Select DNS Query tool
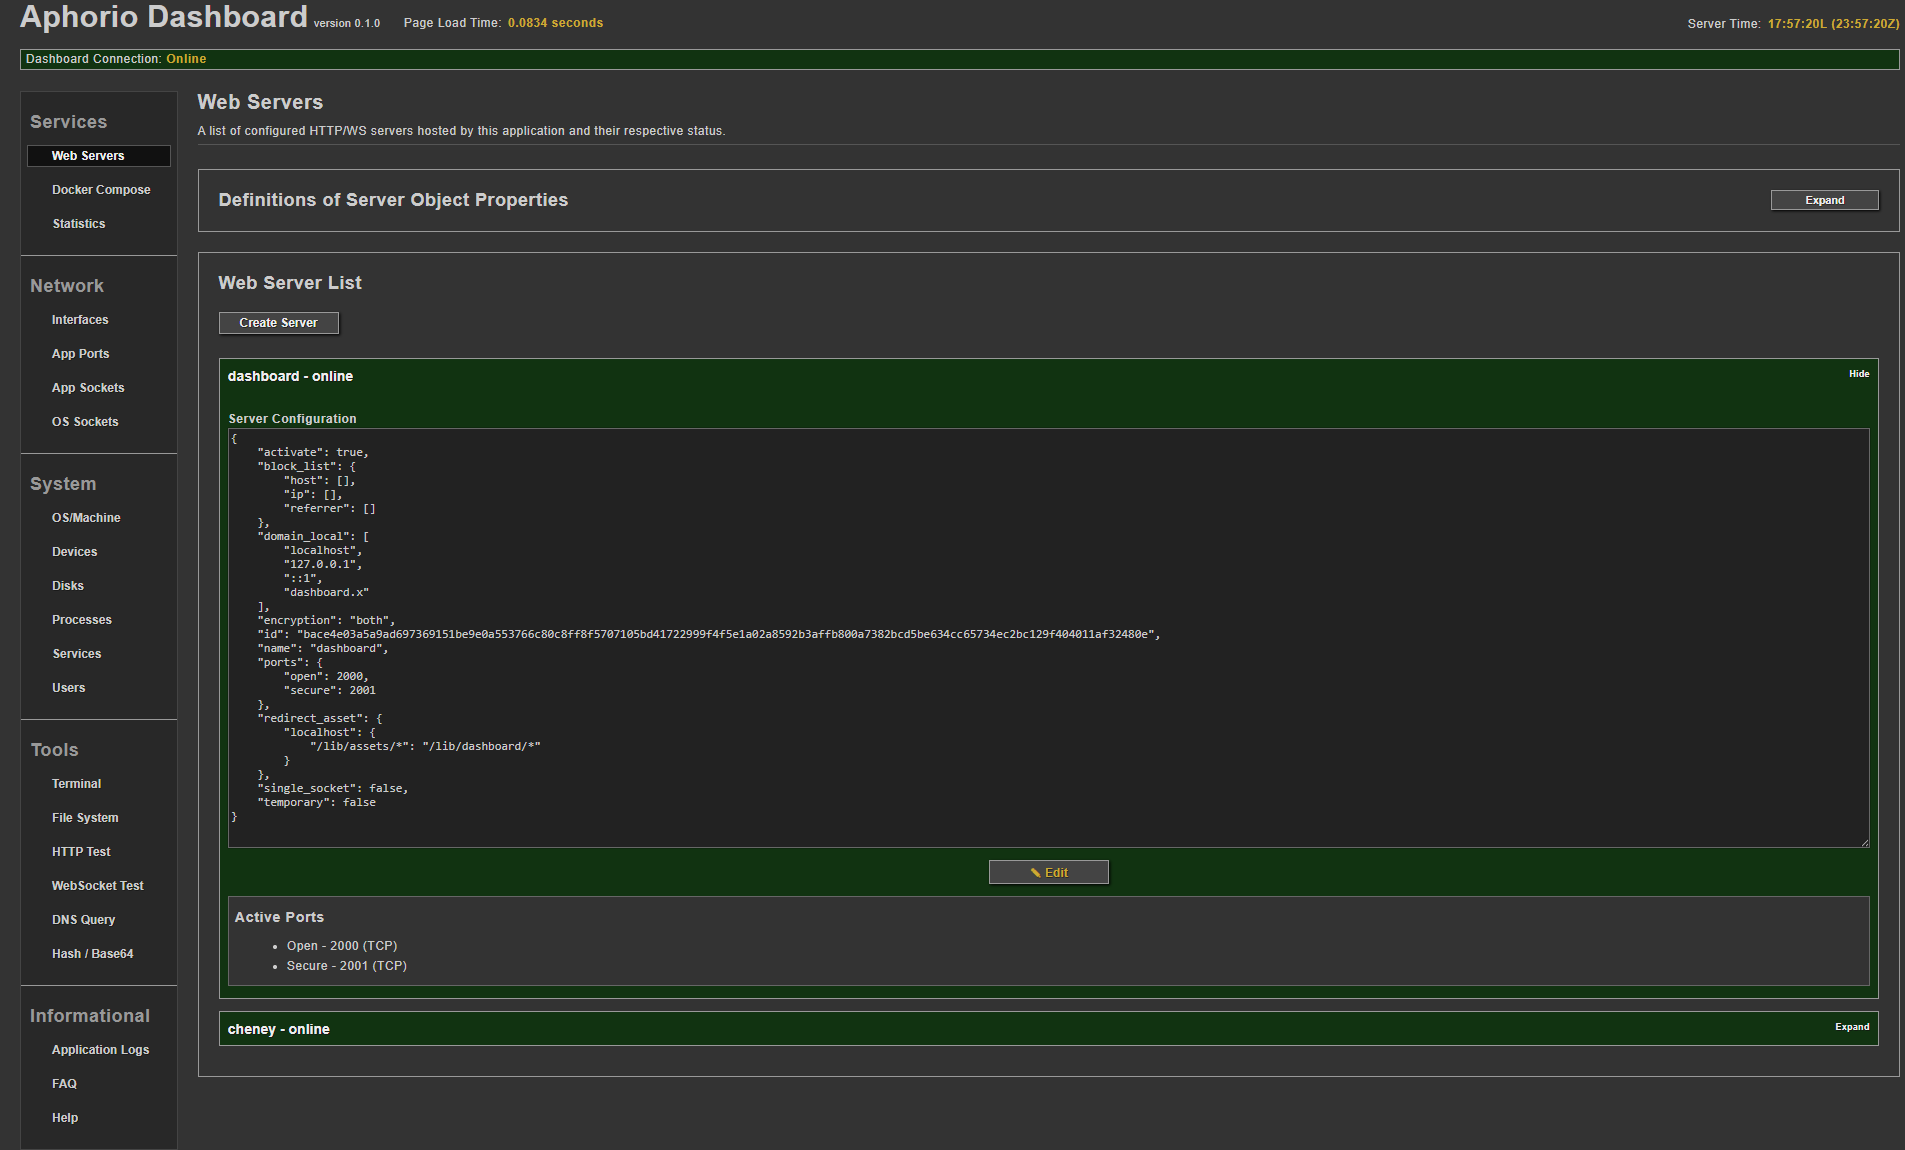The width and height of the screenshot is (1905, 1150). click(x=84, y=920)
